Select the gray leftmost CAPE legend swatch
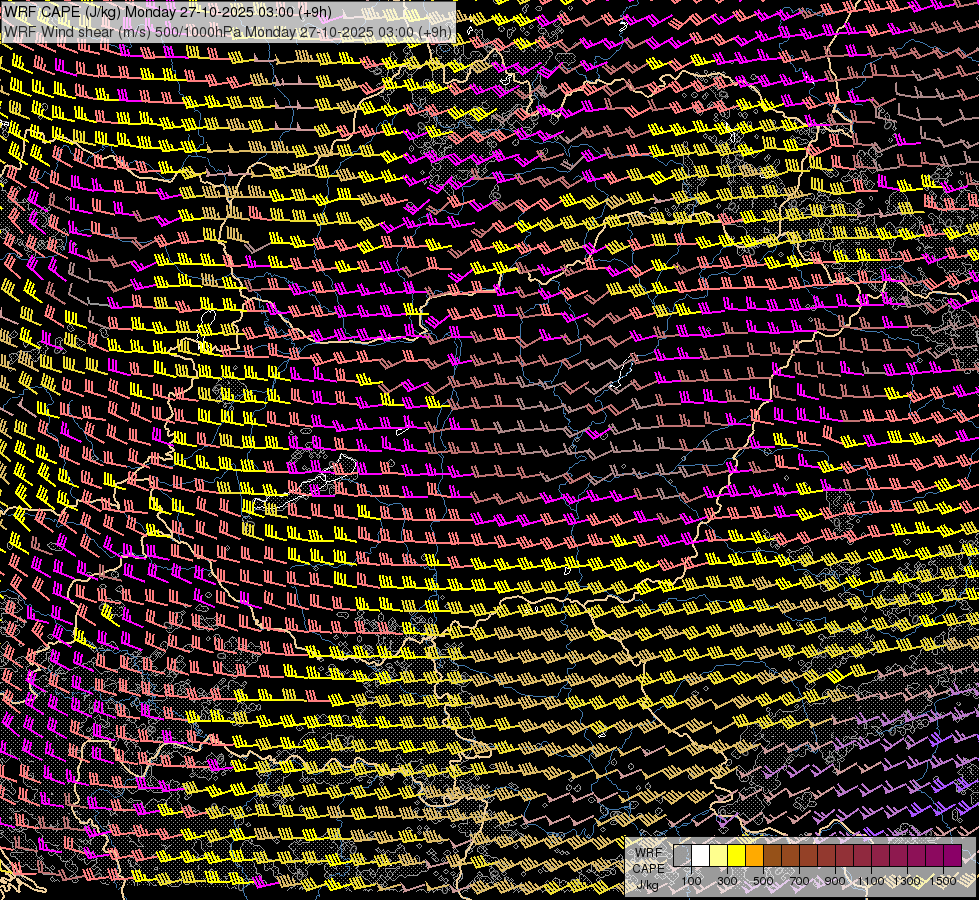The image size is (979, 900). coord(682,855)
